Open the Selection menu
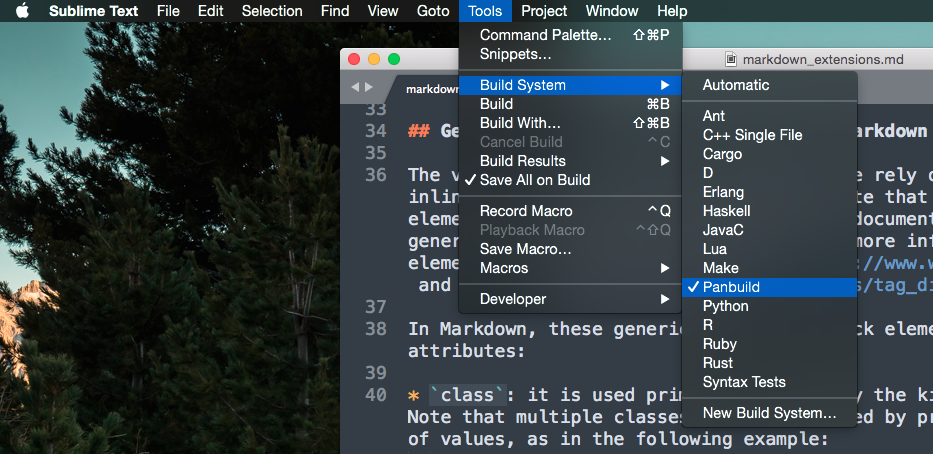The width and height of the screenshot is (933, 454). [272, 11]
